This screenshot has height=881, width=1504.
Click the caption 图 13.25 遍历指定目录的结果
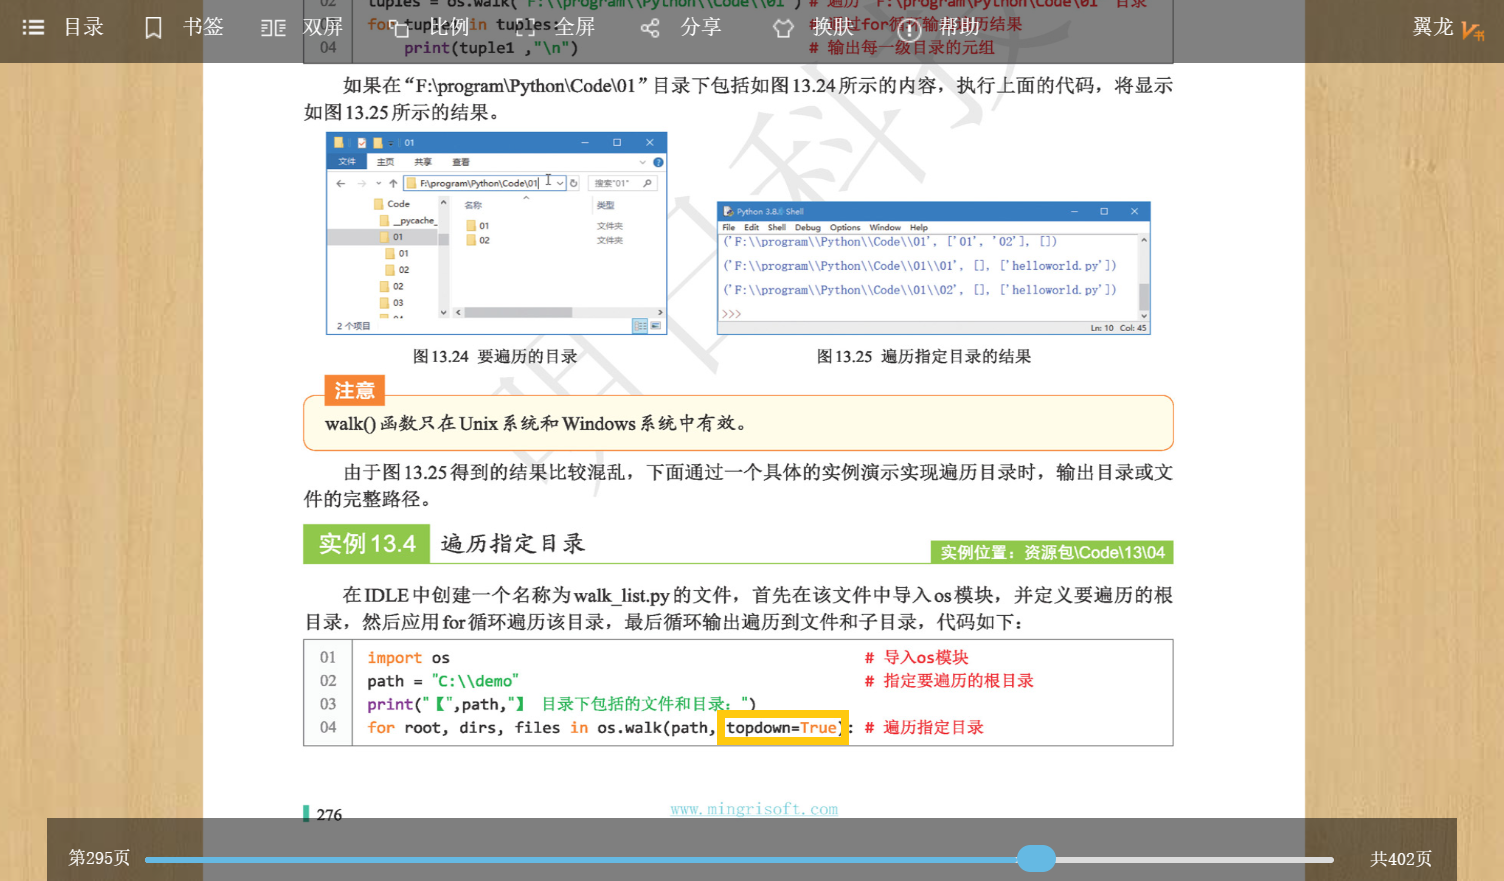924,357
